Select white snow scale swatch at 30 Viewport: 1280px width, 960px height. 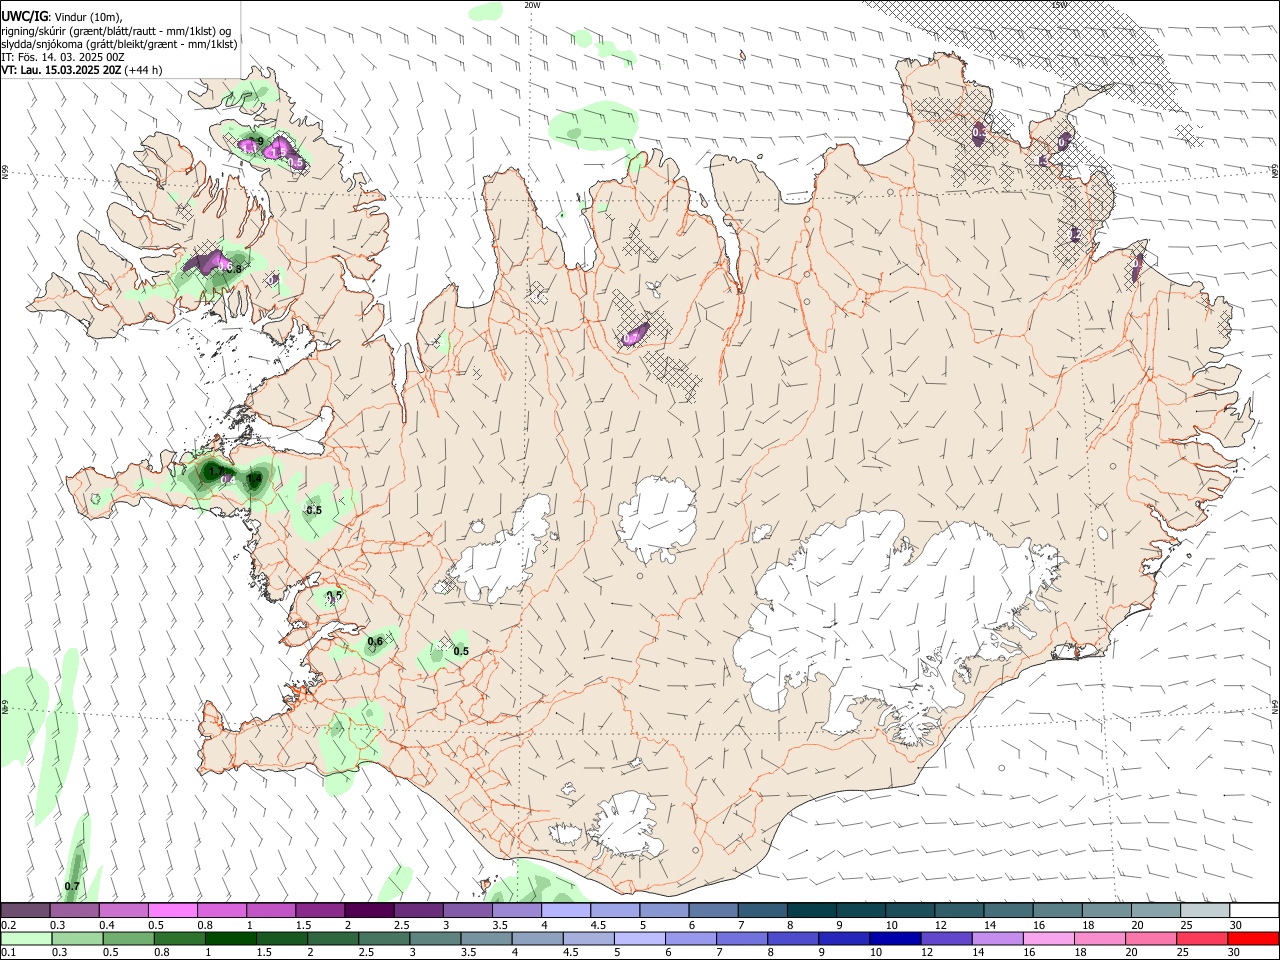click(1254, 911)
